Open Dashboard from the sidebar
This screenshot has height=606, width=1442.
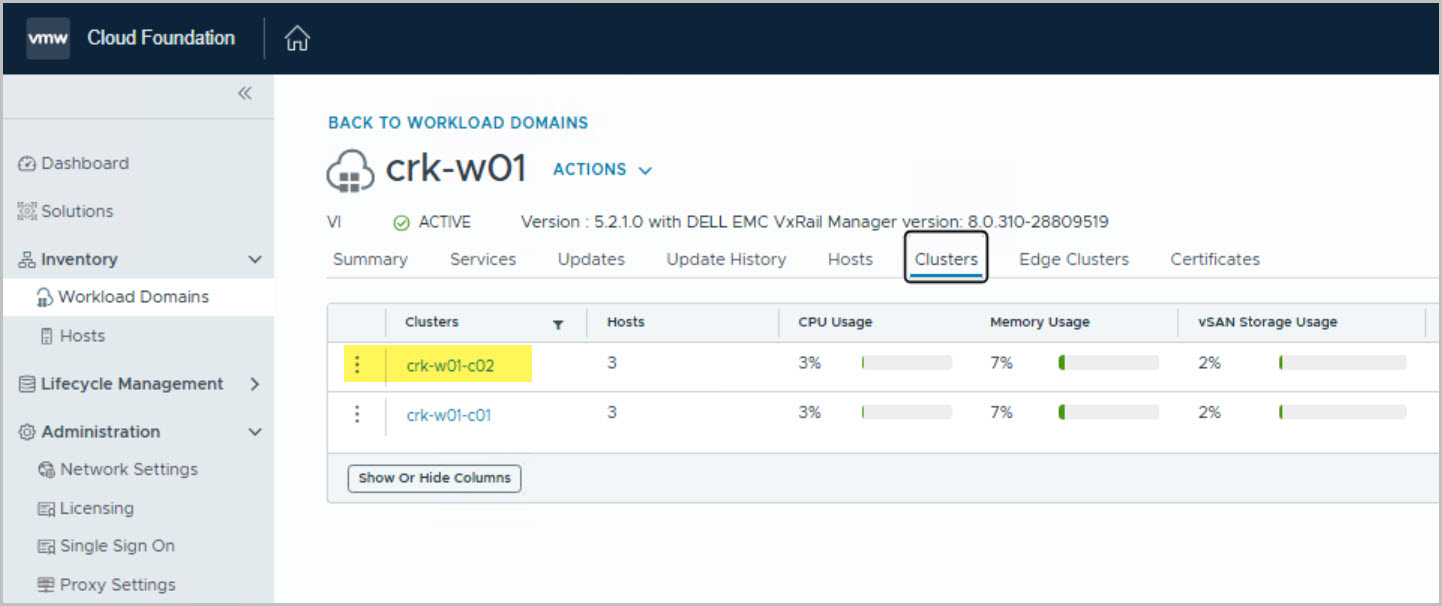[84, 163]
